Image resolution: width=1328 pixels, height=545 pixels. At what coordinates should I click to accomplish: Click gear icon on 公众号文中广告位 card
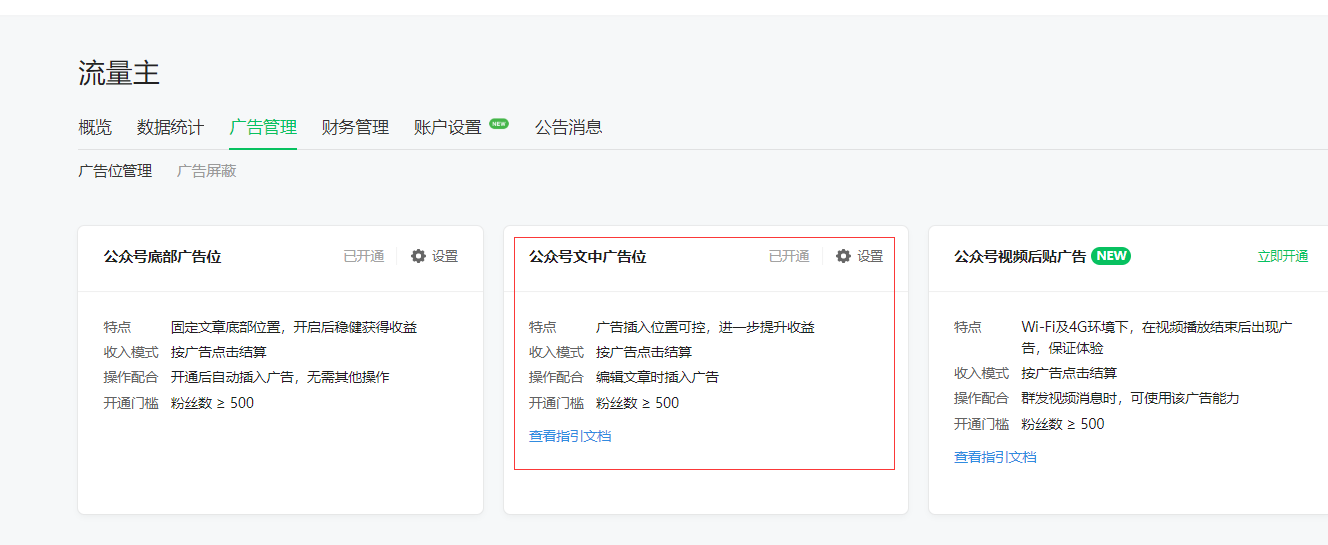(x=843, y=256)
